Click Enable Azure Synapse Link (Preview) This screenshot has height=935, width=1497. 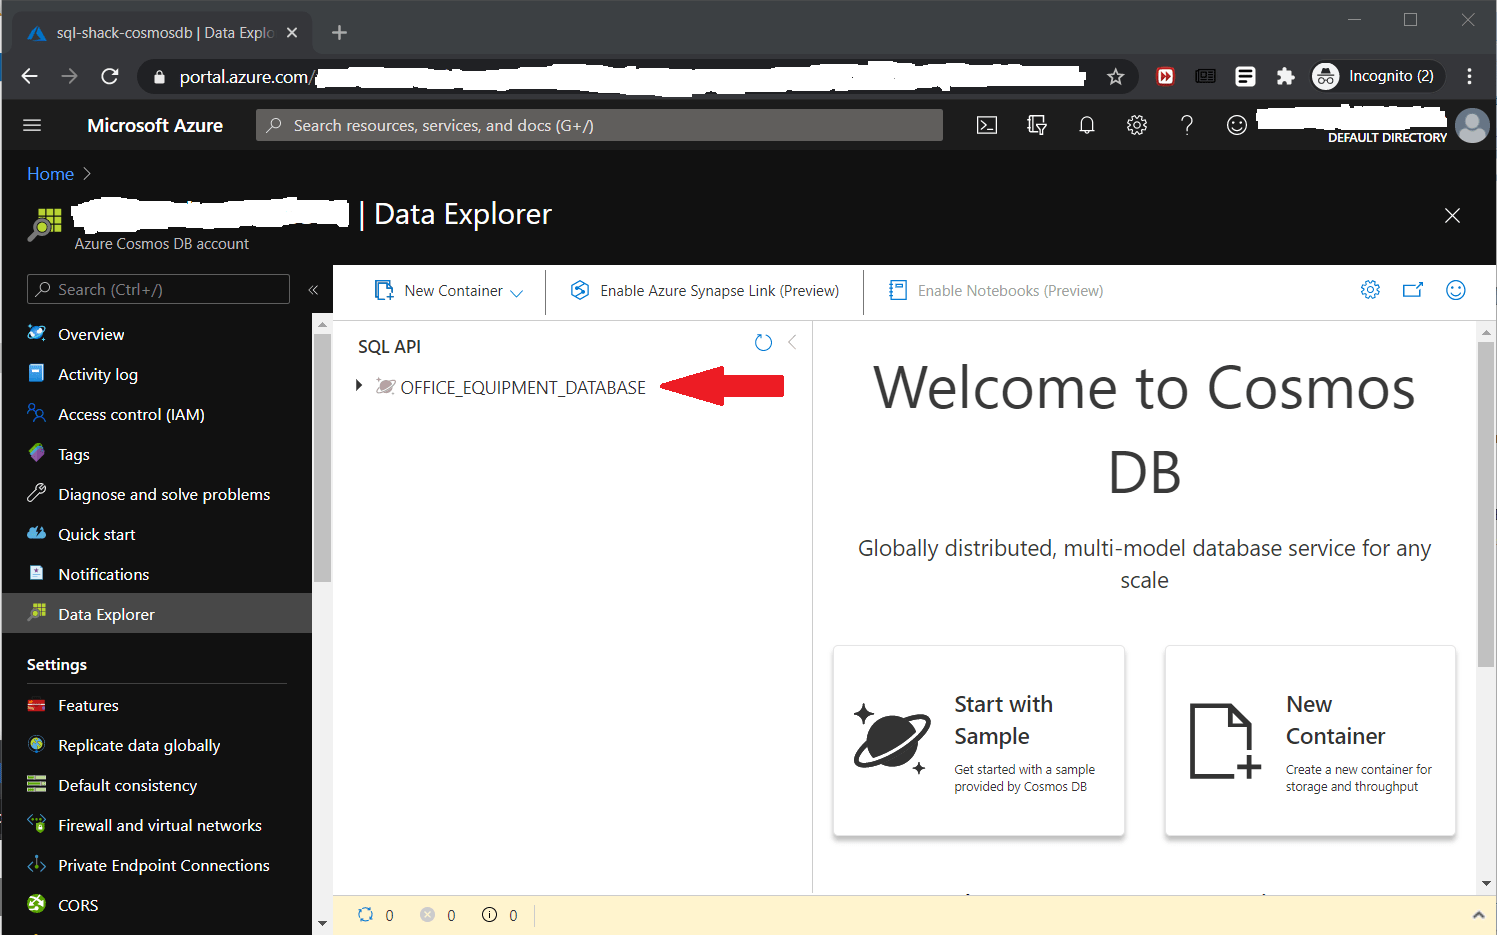pos(705,291)
